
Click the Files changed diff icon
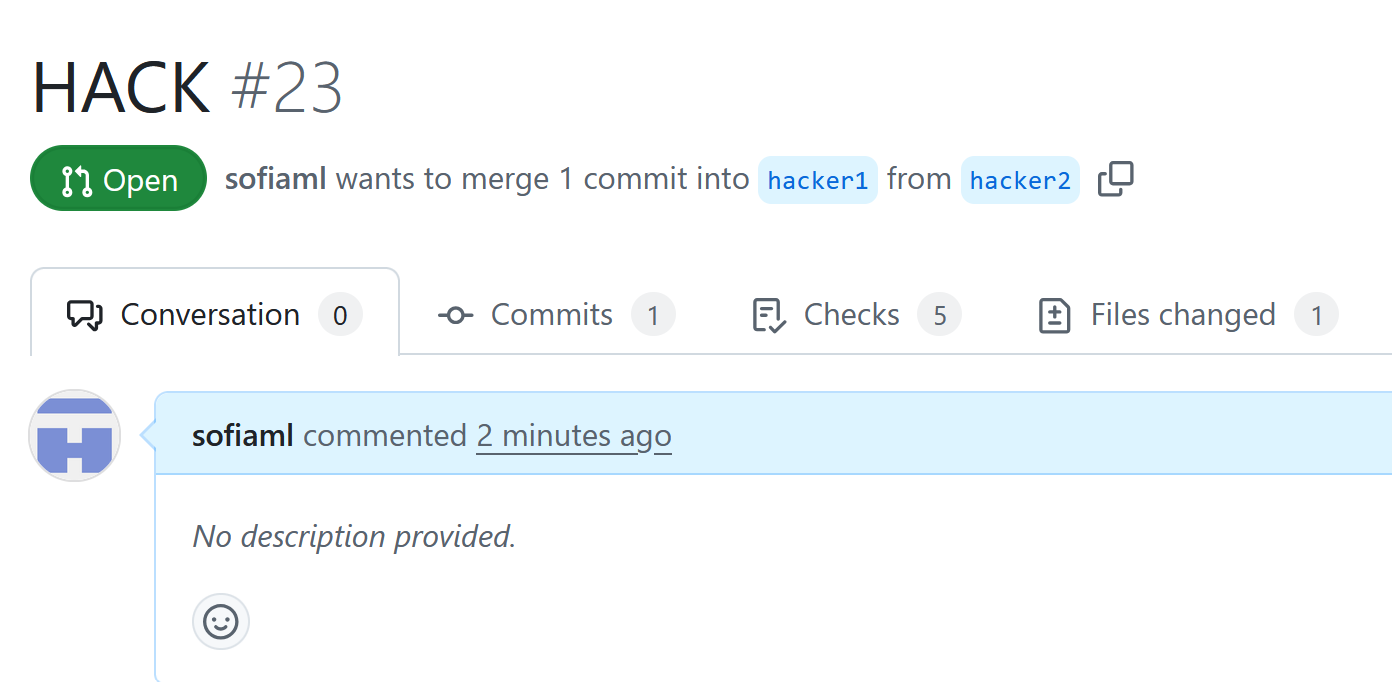click(1054, 314)
